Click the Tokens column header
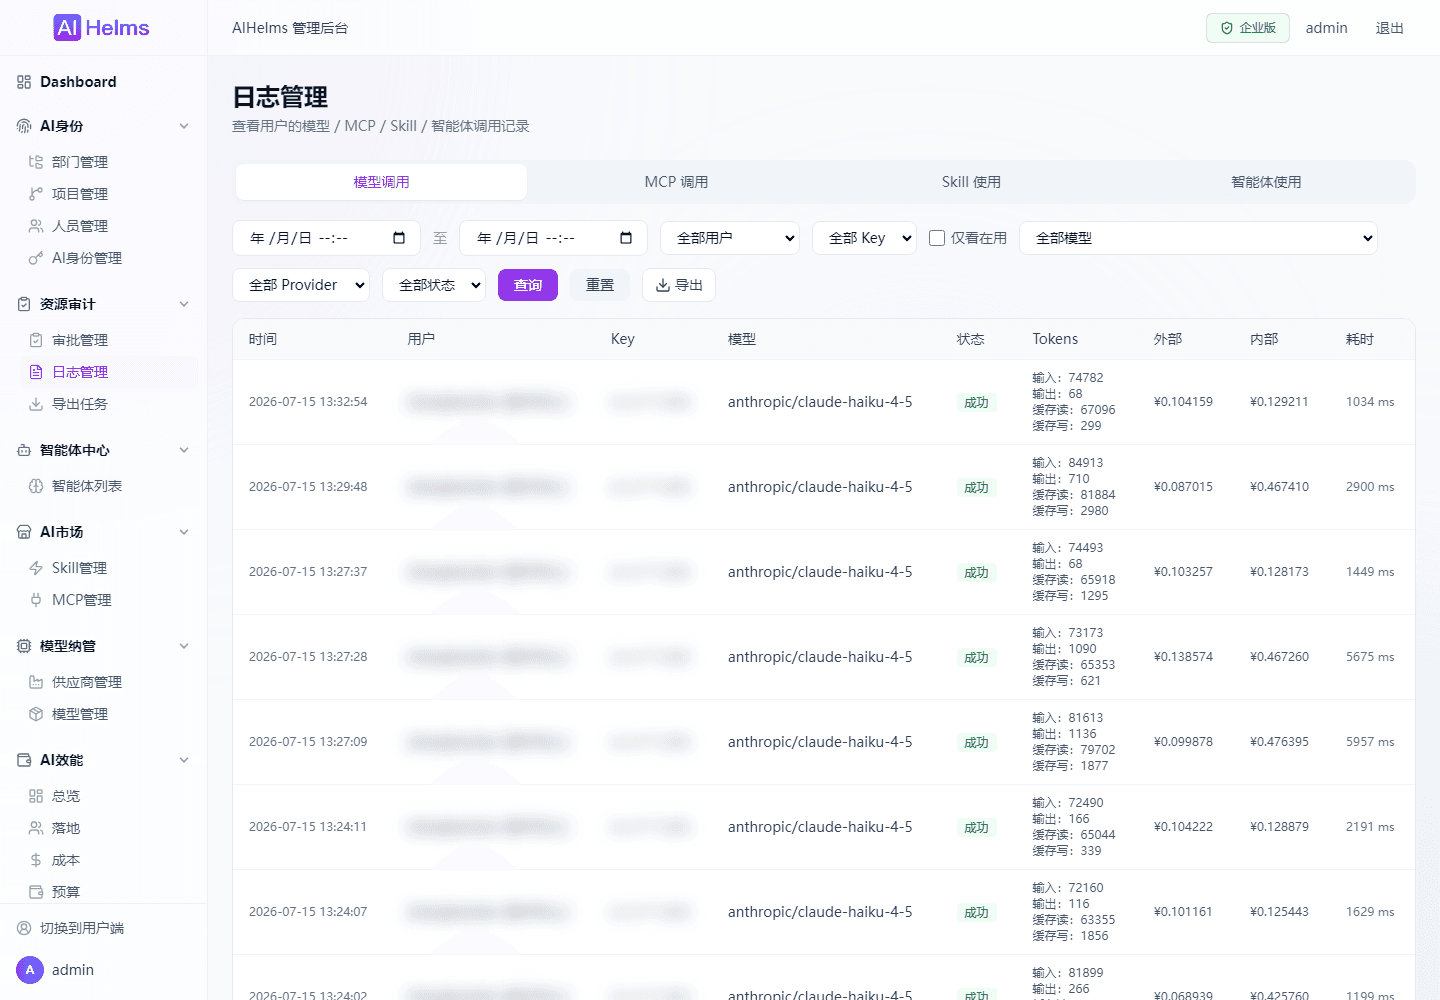 tap(1055, 339)
